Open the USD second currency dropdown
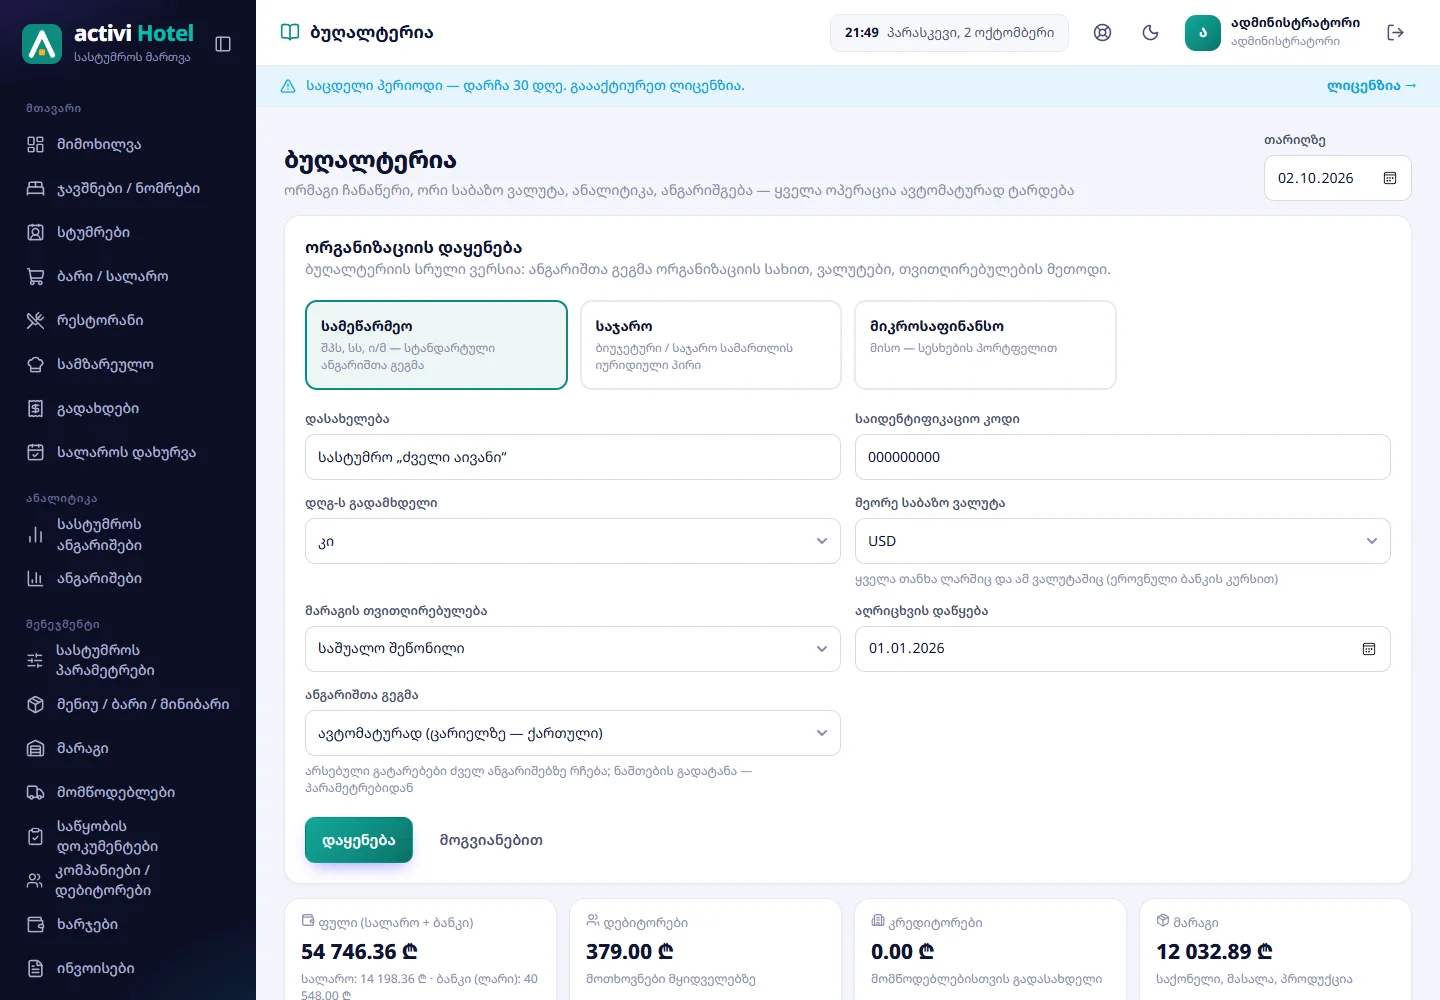Screen dimensions: 1440x1000 (1122, 541)
